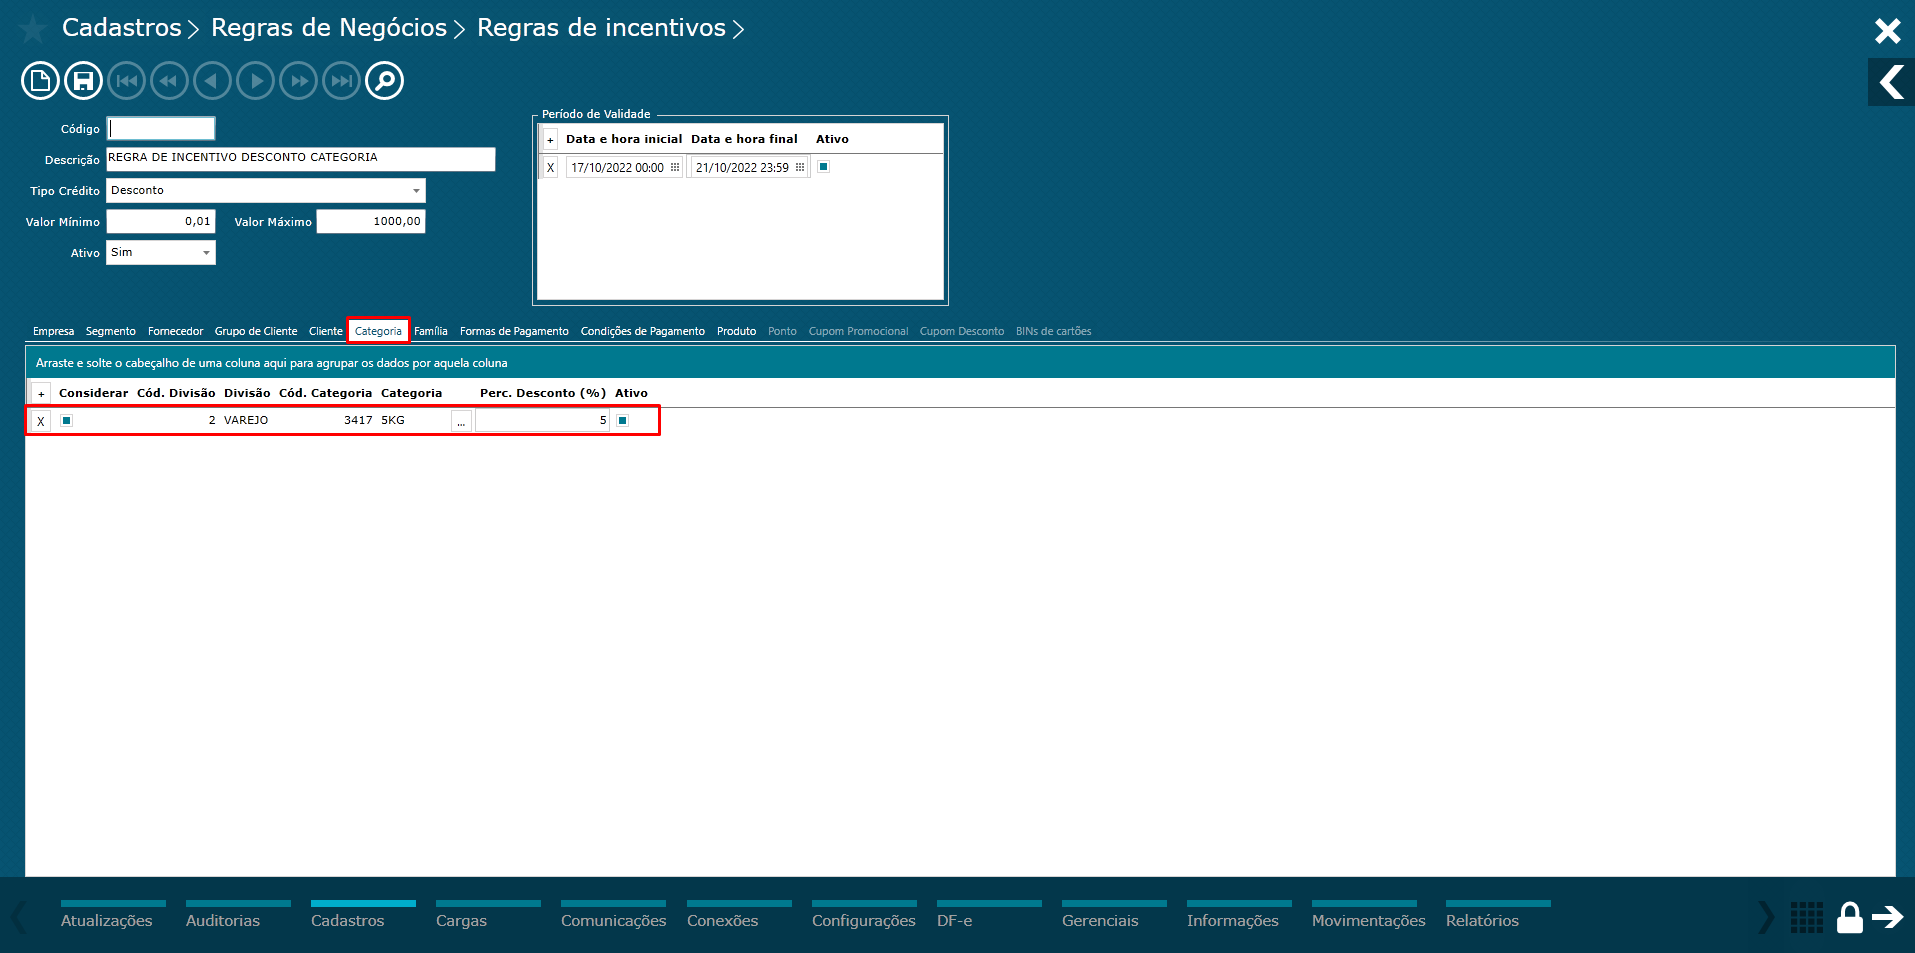Create a new record with the document icon
The height and width of the screenshot is (953, 1915).
(x=40, y=81)
